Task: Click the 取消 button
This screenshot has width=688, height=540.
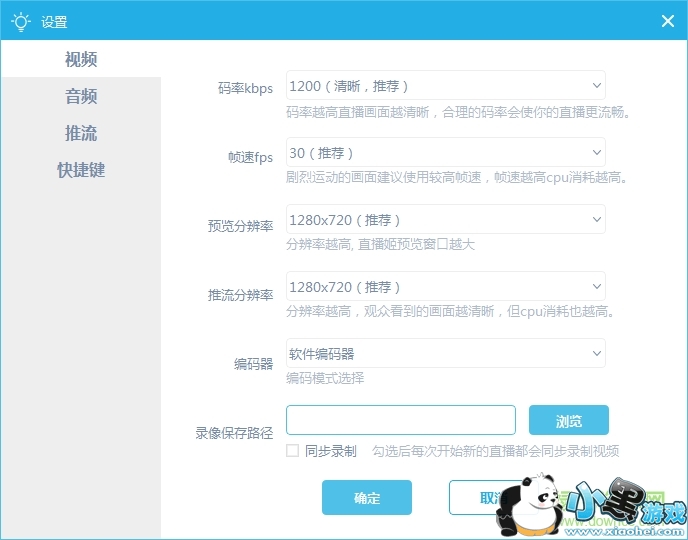Action: pyautogui.click(x=493, y=497)
